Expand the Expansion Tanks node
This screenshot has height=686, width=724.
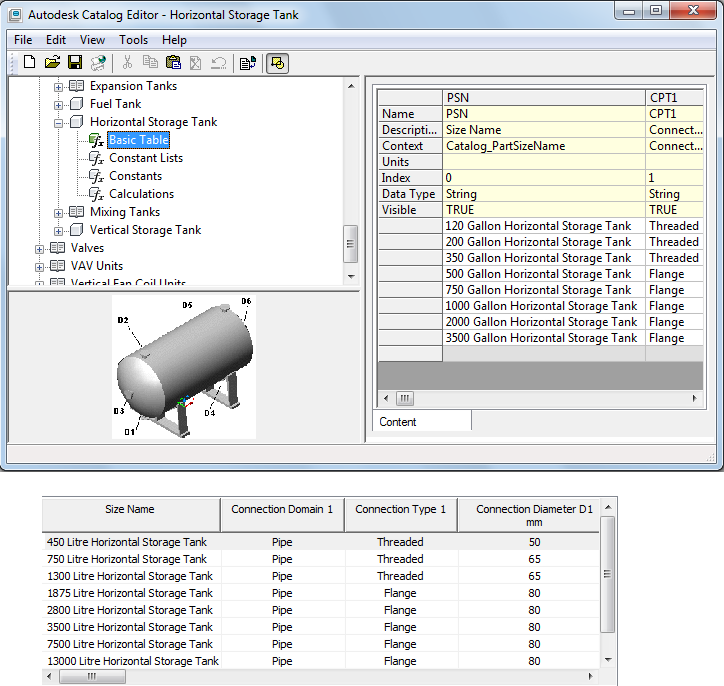tap(58, 87)
